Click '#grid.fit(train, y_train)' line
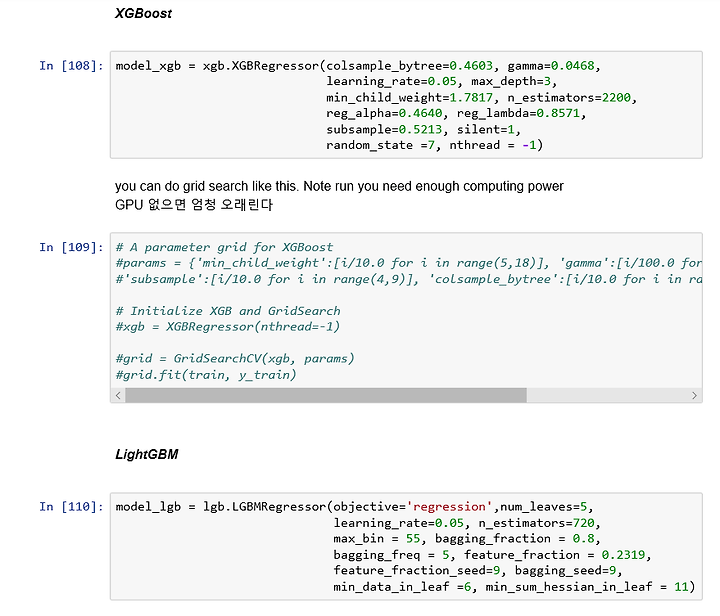 click(206, 375)
